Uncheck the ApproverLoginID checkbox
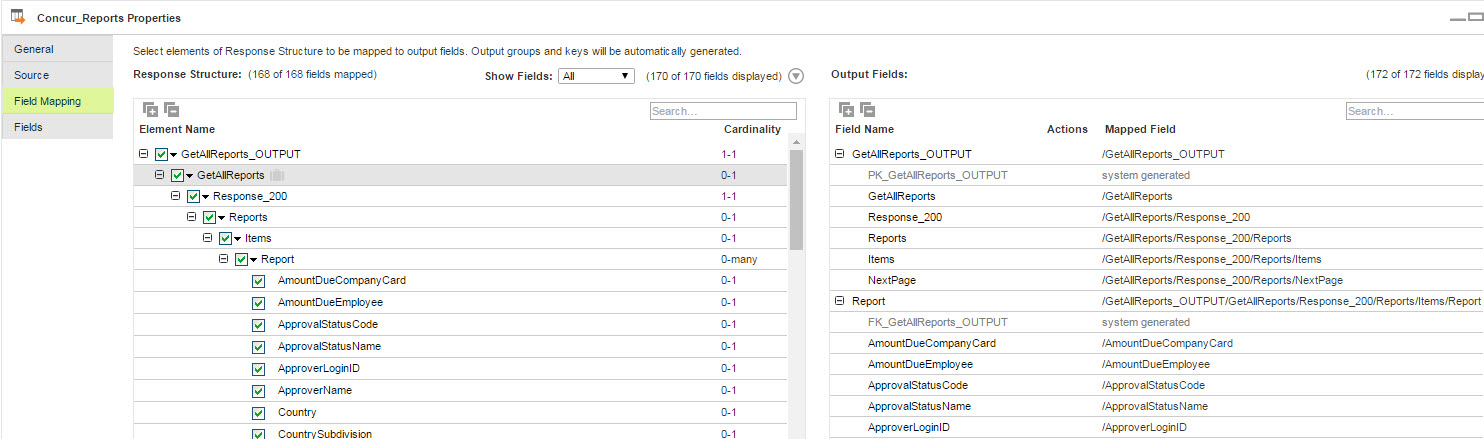 pos(258,369)
